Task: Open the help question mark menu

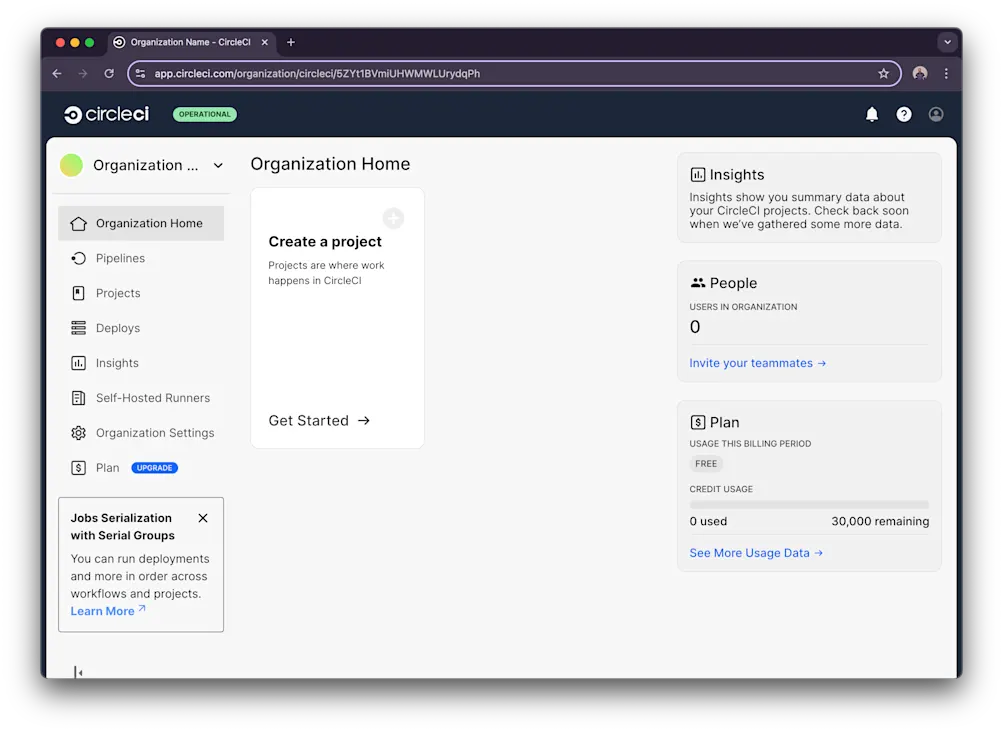Action: click(x=904, y=115)
